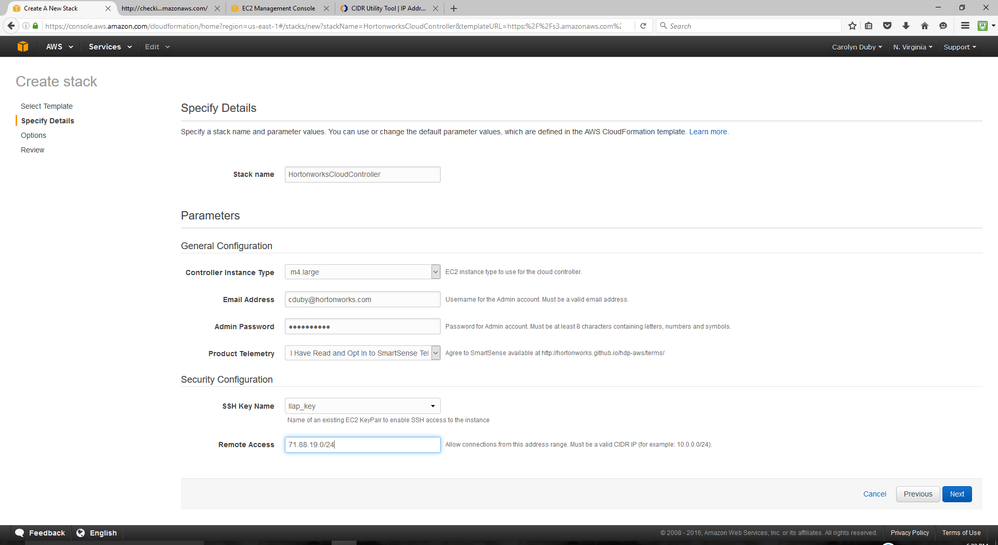Click the Feedback button in footer
Viewport: 998px width, 545px height.
pos(40,533)
